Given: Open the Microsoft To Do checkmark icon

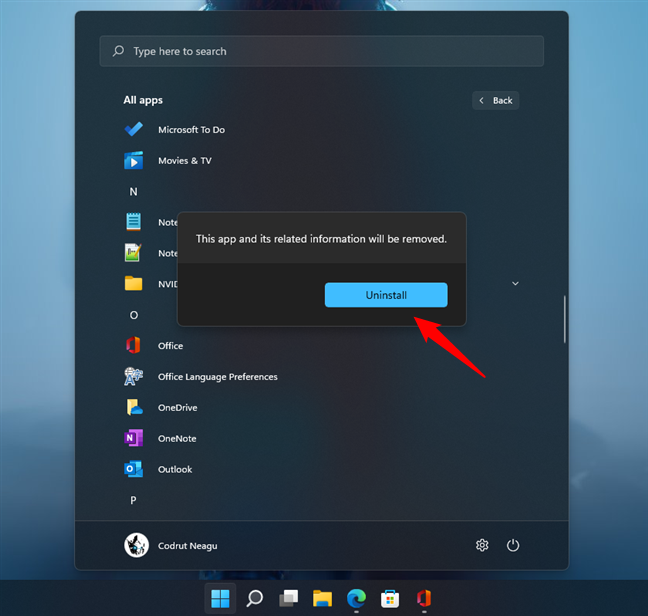Looking at the screenshot, I should [133, 129].
